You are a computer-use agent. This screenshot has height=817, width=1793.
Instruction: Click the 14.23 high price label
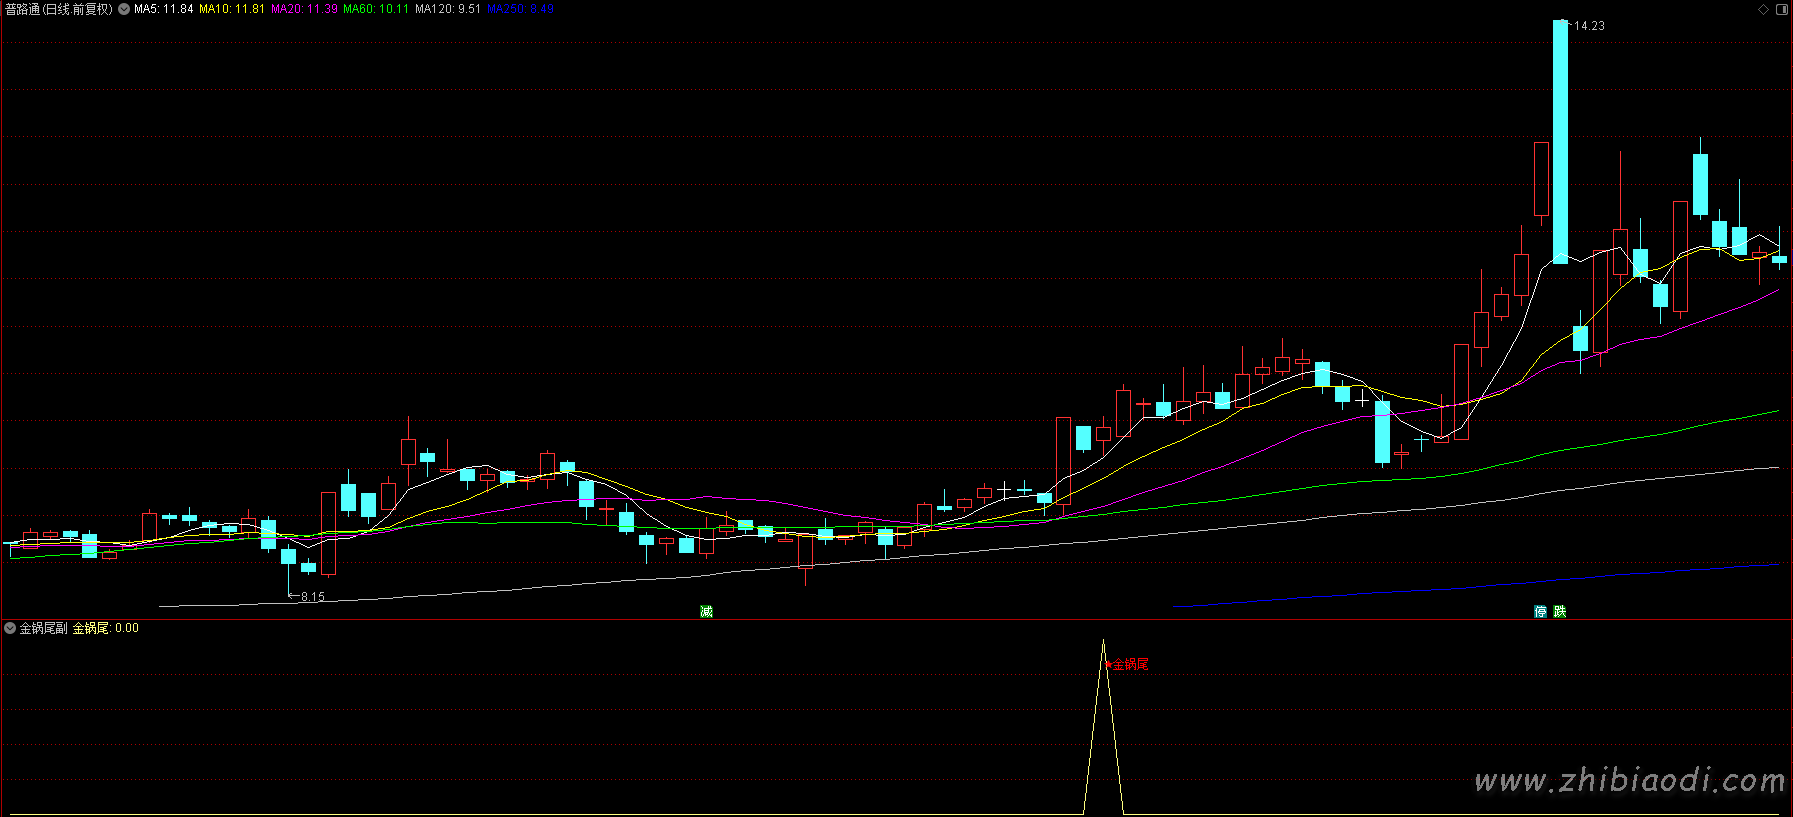click(x=1589, y=26)
